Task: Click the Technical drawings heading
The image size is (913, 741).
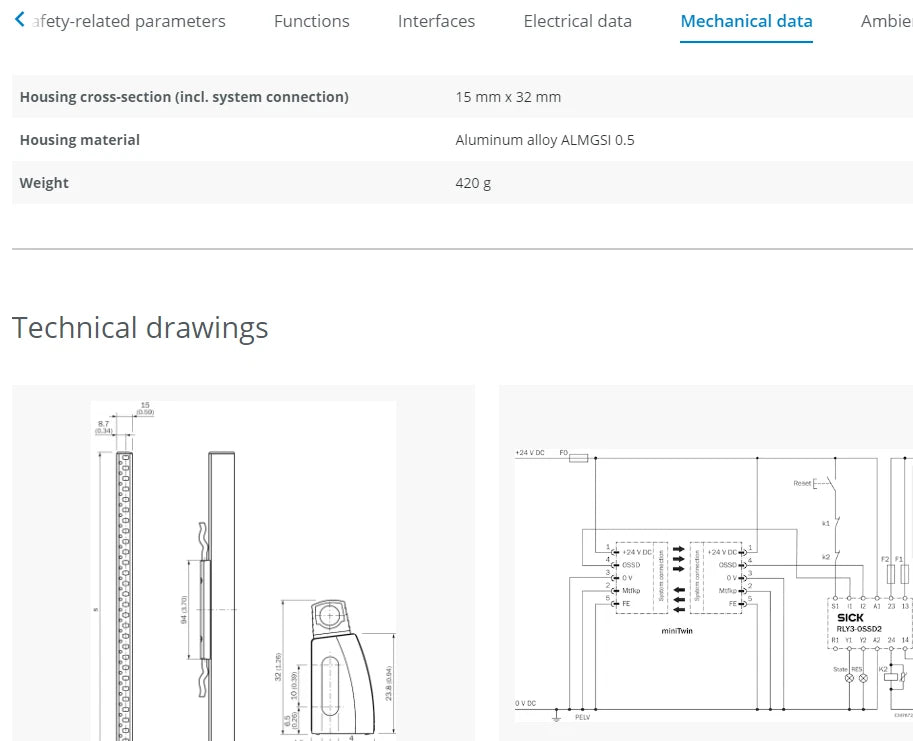Action: point(140,328)
